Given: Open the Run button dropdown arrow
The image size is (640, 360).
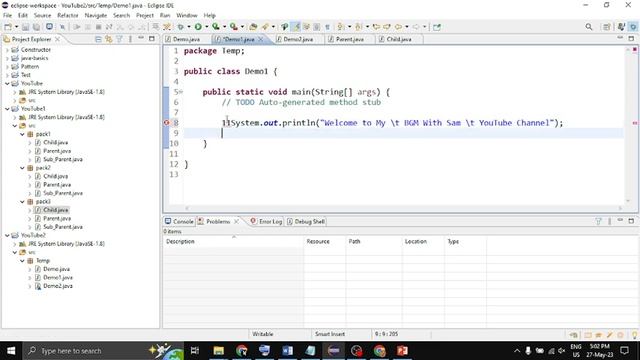Looking at the screenshot, I should [207, 27].
